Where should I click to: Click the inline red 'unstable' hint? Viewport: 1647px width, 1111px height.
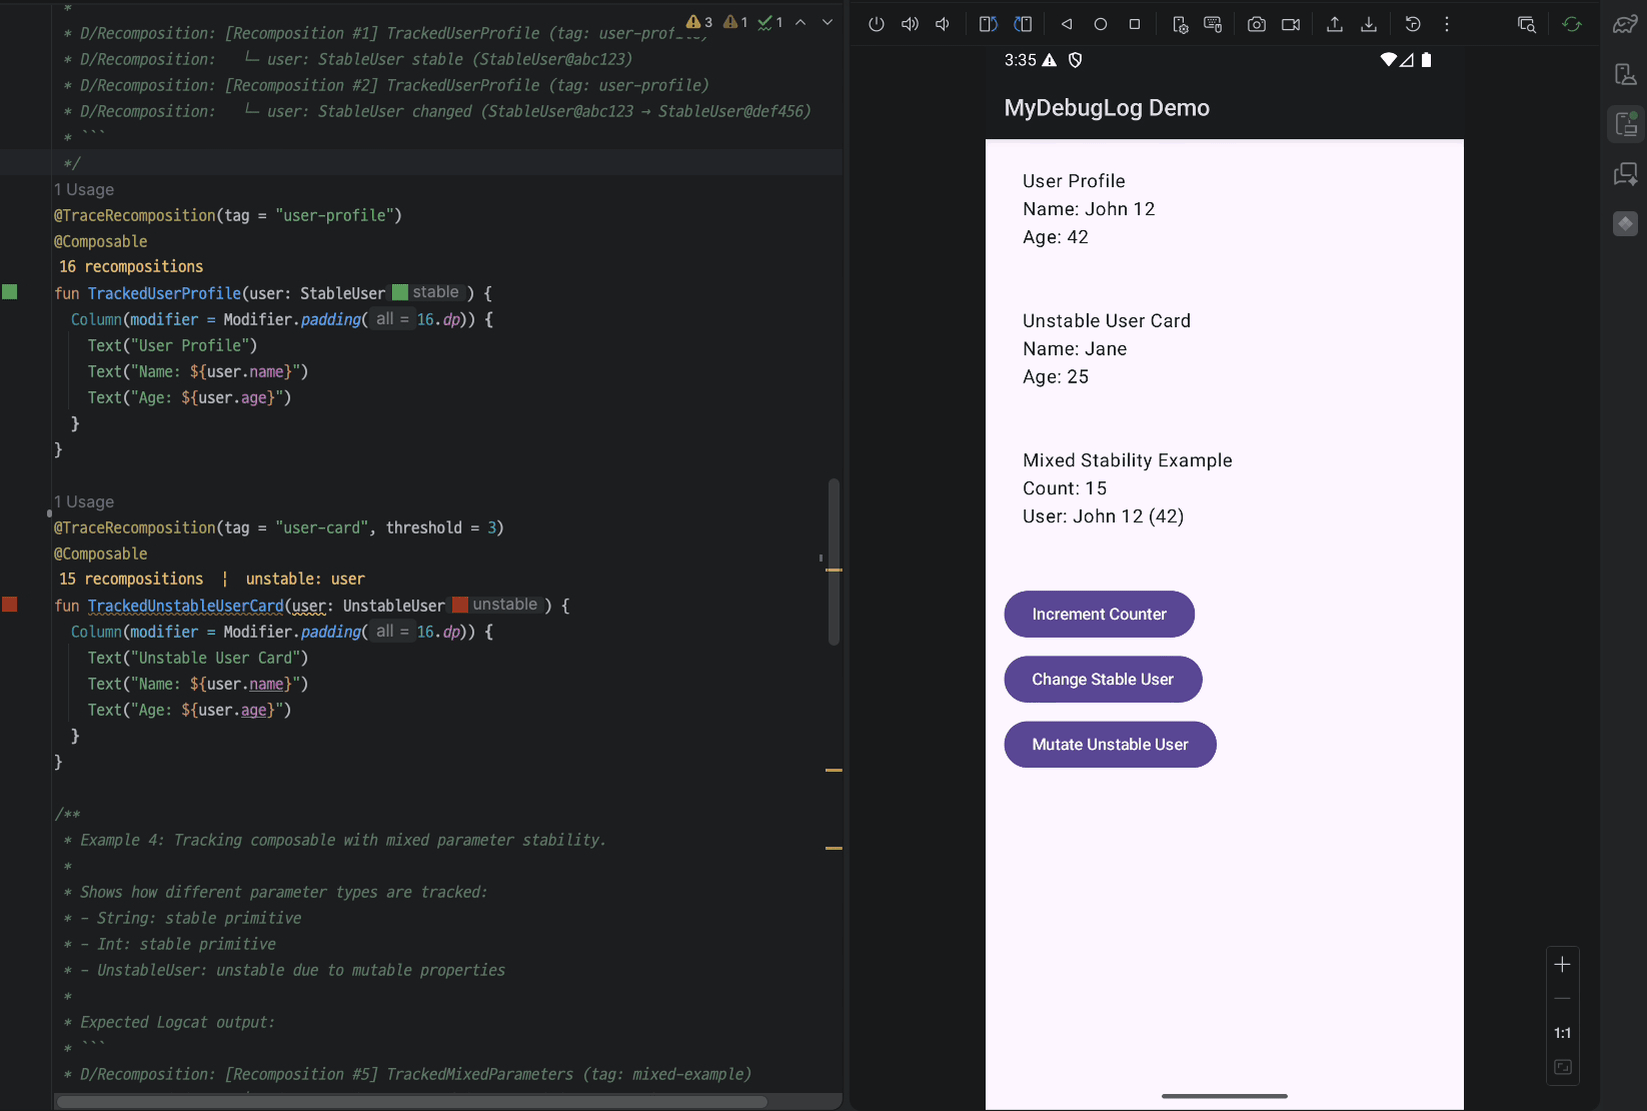coord(497,604)
